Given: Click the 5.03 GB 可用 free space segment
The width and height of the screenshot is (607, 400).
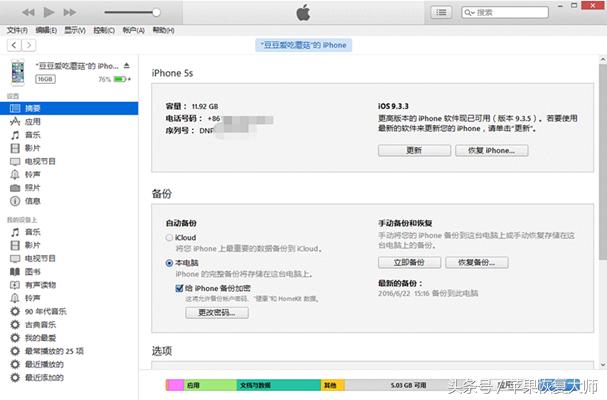Looking at the screenshot, I should pyautogui.click(x=408, y=385).
